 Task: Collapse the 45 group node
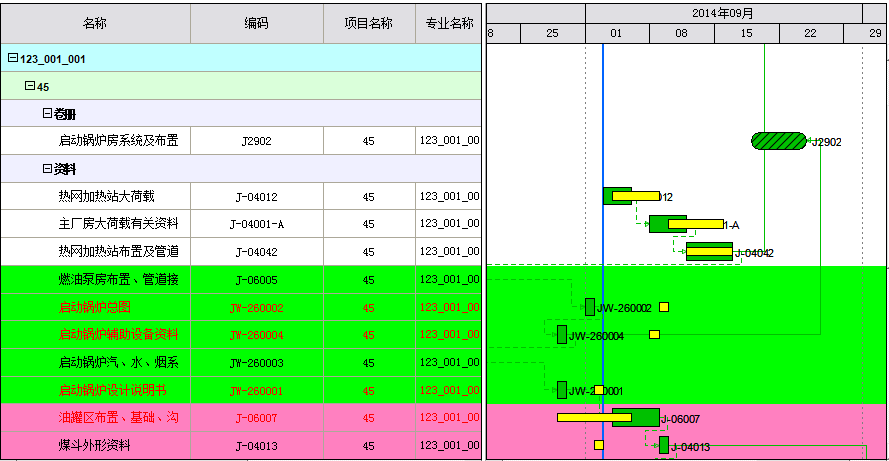[x=30, y=87]
